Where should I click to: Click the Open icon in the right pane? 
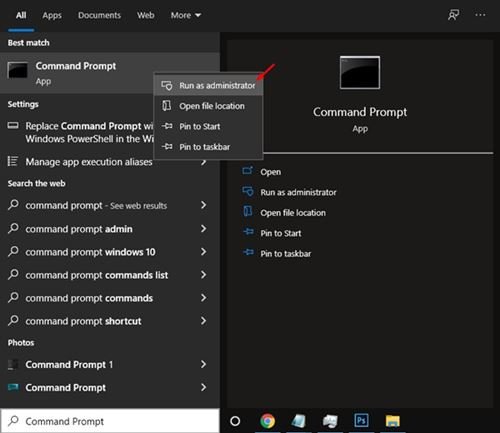click(x=248, y=171)
